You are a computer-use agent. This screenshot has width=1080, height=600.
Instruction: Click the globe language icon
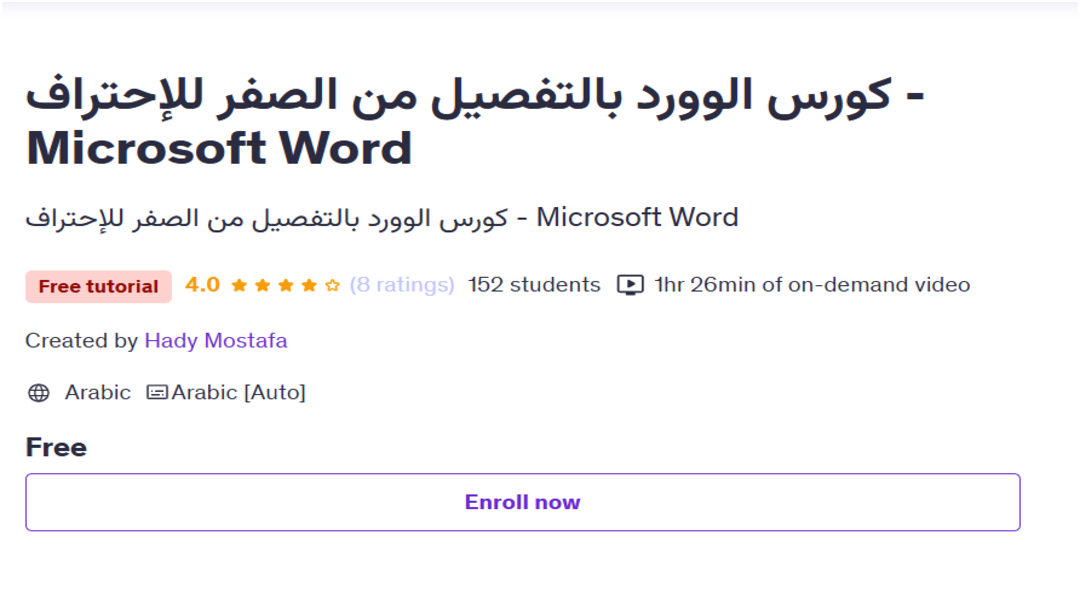(39, 393)
